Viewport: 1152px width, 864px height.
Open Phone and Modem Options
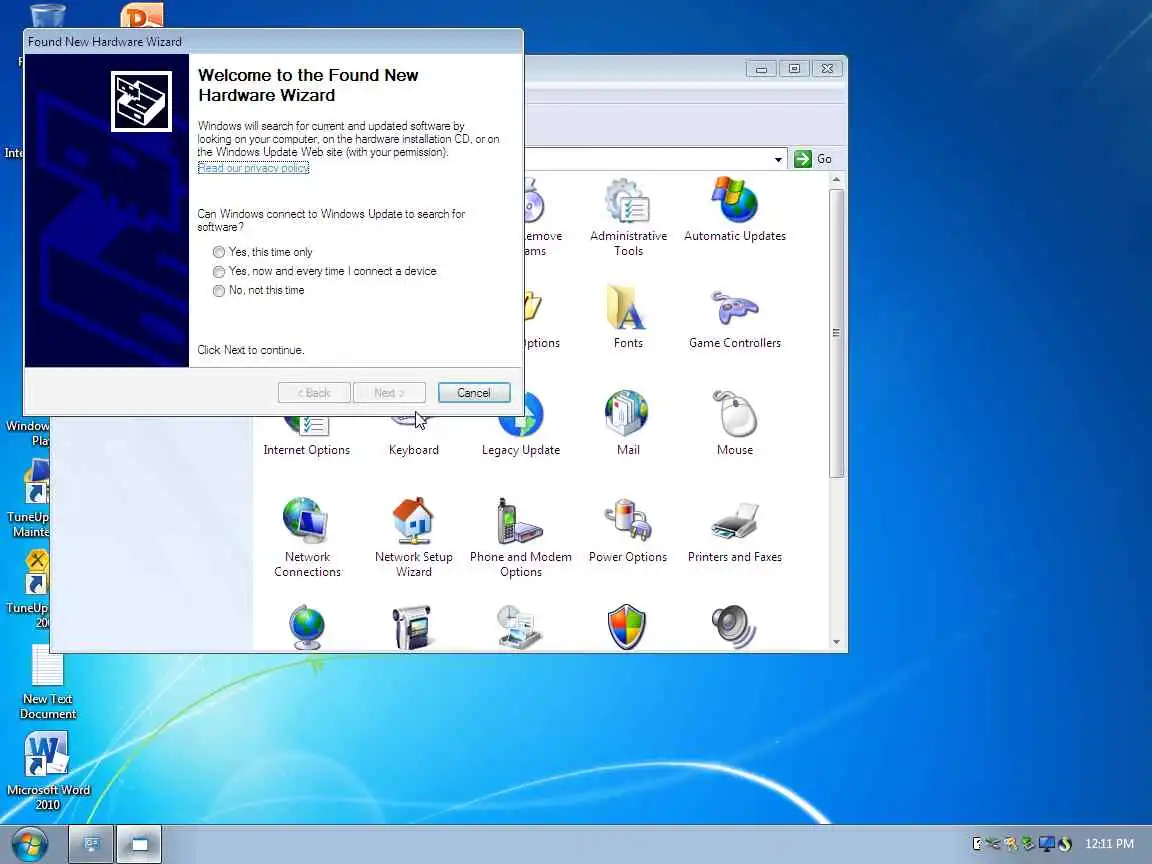[521, 537]
